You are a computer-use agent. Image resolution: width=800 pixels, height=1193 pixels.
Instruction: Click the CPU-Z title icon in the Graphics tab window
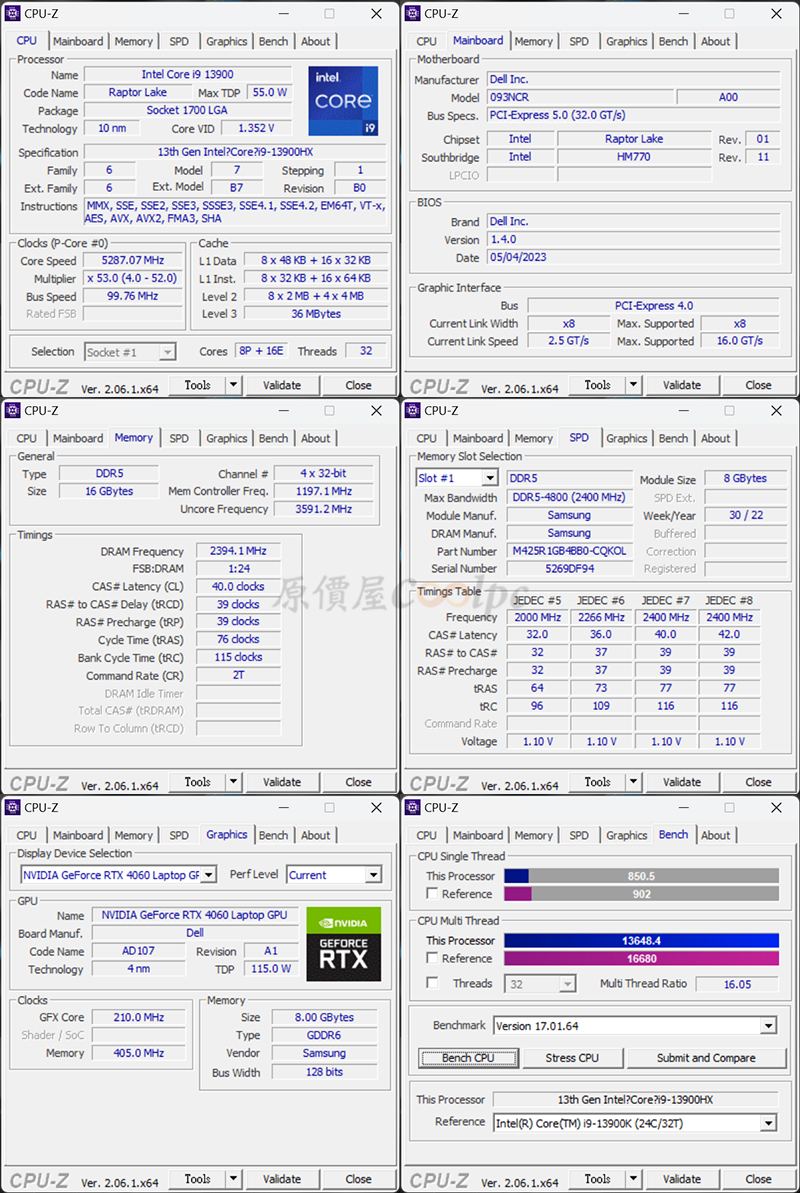coord(12,807)
